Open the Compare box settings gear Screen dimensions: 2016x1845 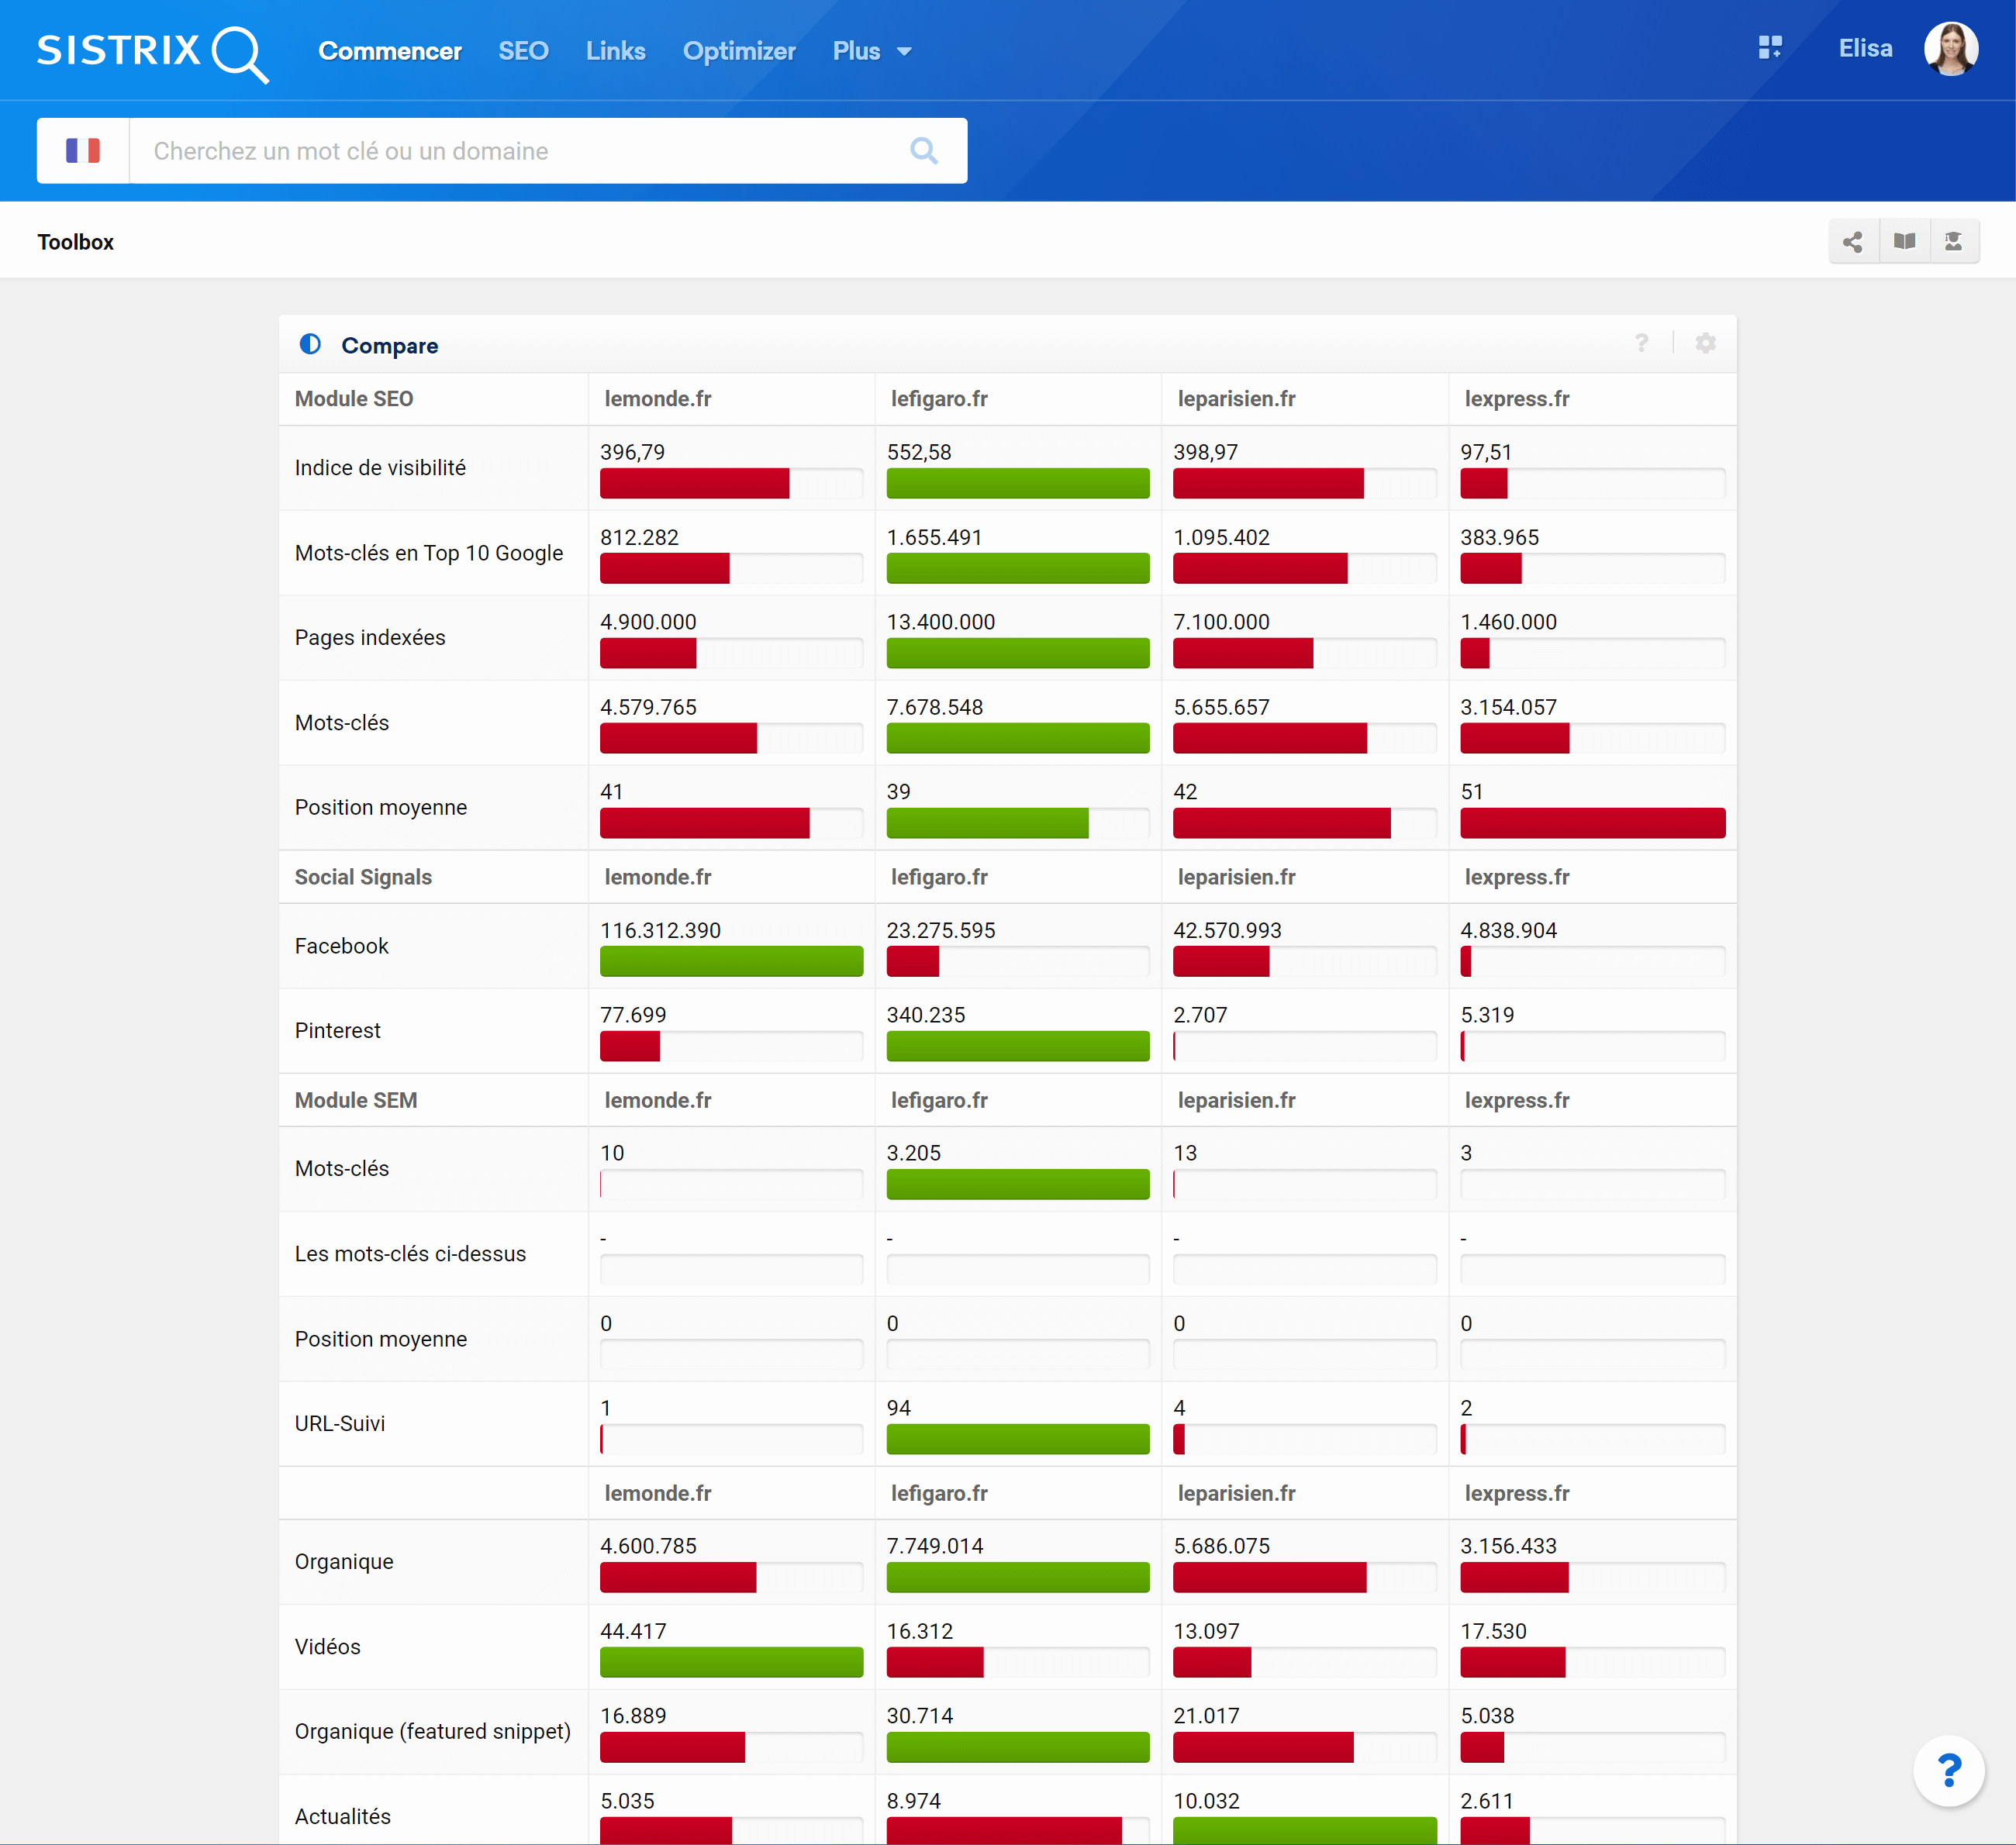[1706, 344]
